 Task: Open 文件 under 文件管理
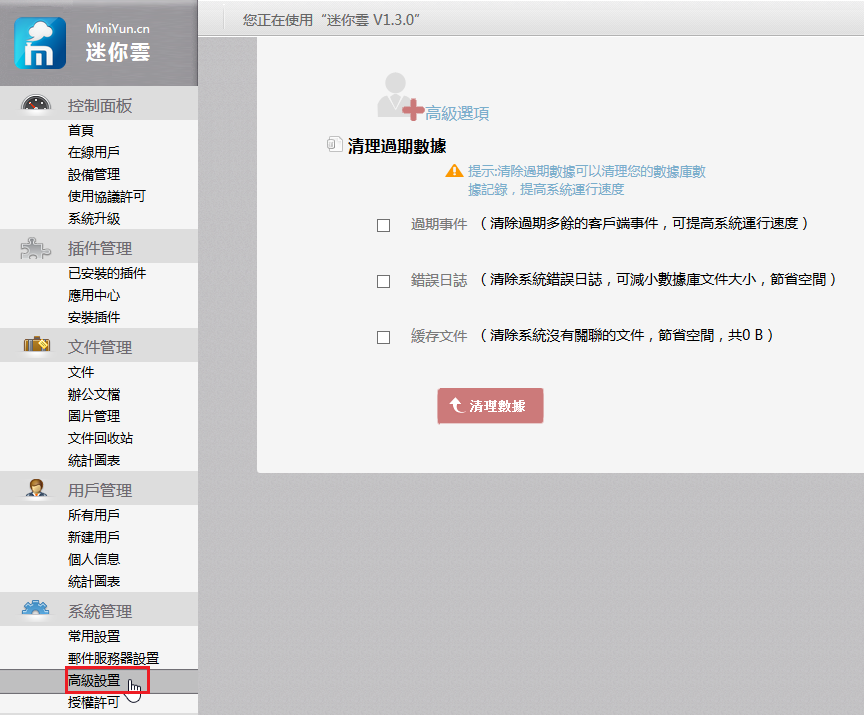[x=81, y=372]
